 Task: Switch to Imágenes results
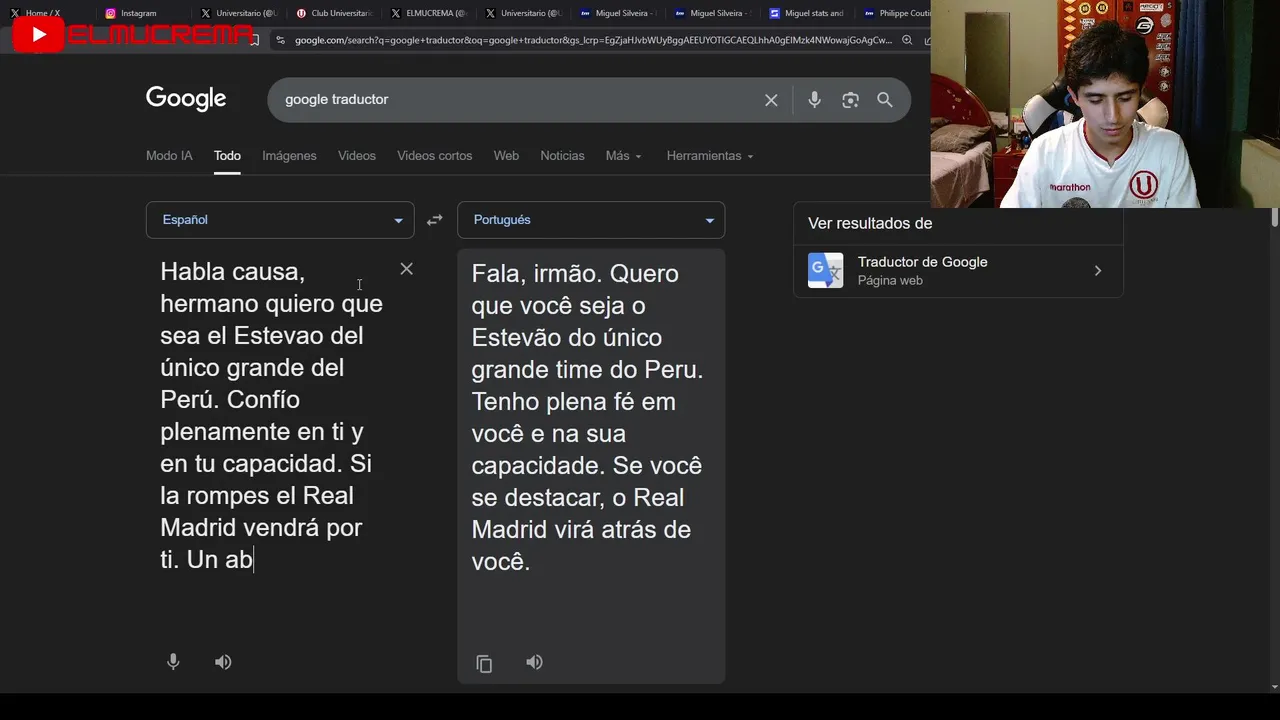(289, 156)
